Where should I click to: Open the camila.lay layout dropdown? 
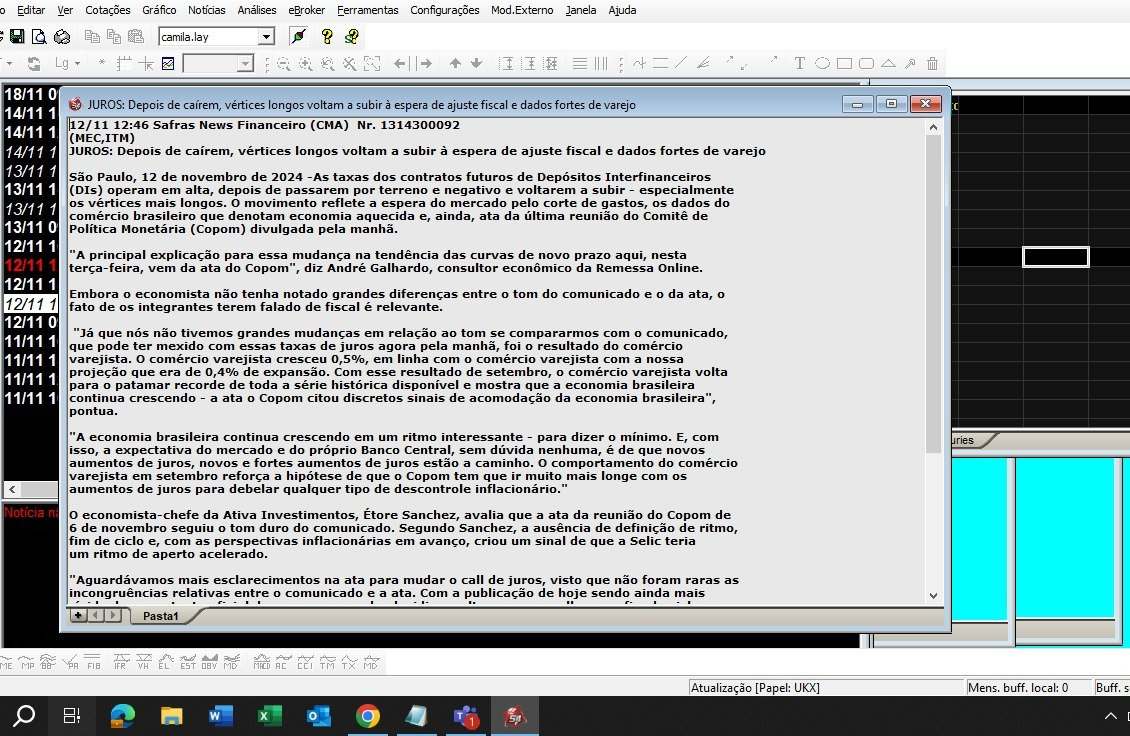266,37
